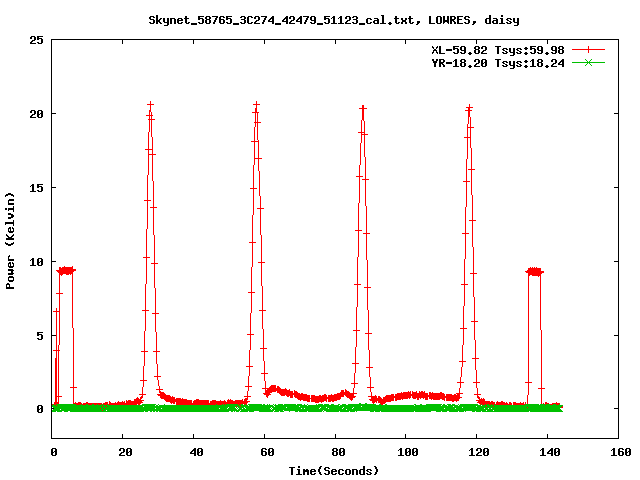Click x-axis tick label 140
Viewport: 640px width, 480px height.
(x=550, y=452)
